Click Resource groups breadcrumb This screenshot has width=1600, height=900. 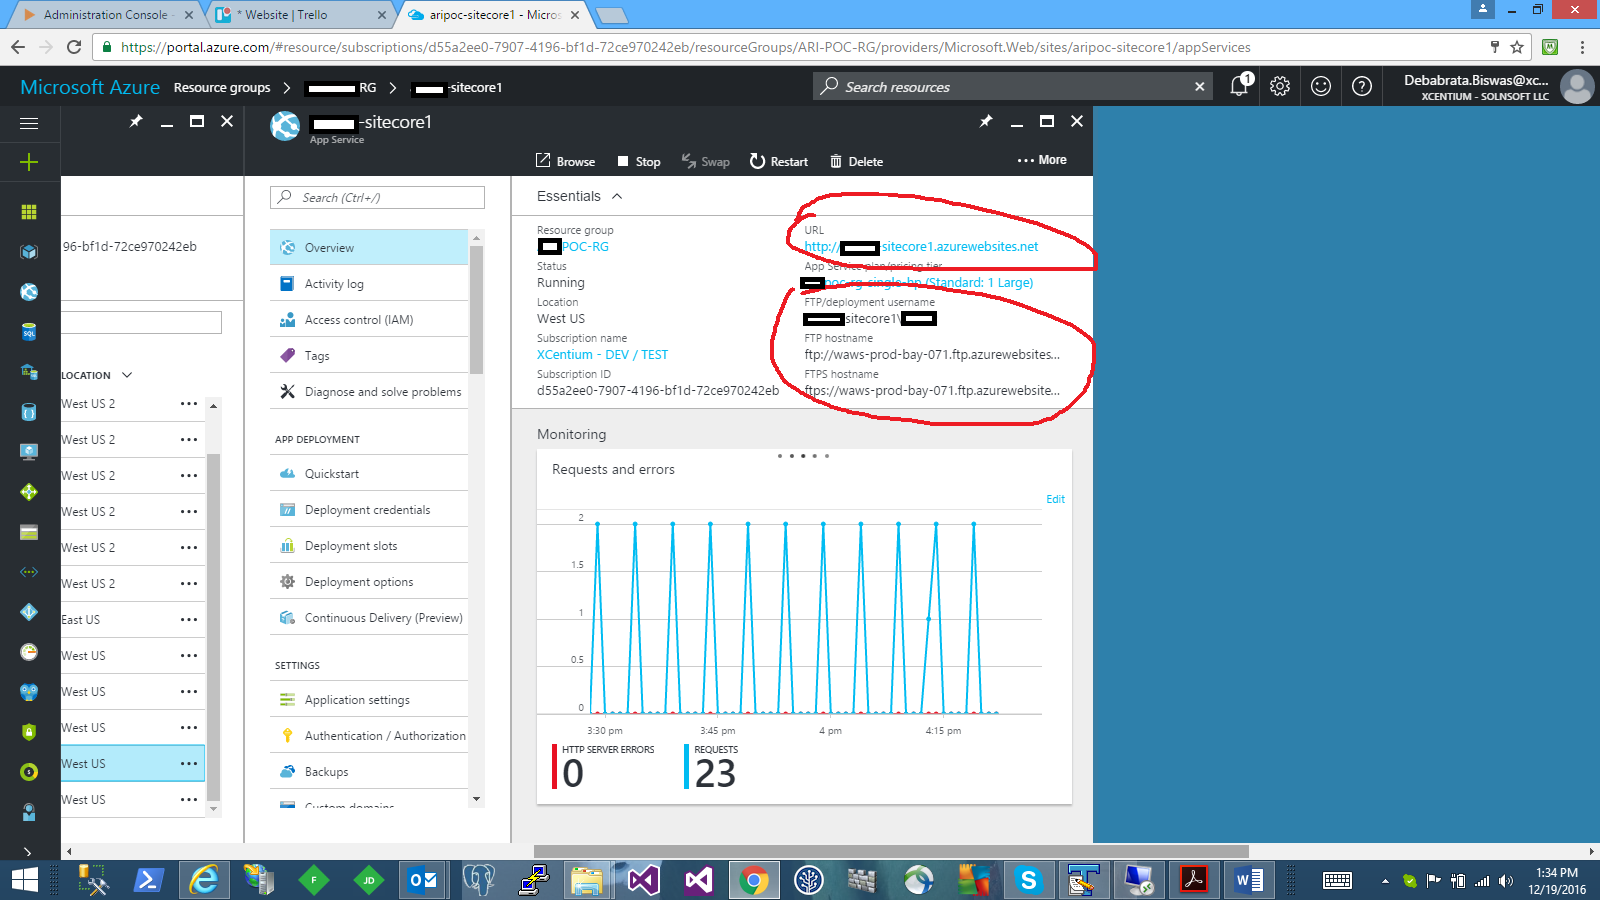point(222,87)
